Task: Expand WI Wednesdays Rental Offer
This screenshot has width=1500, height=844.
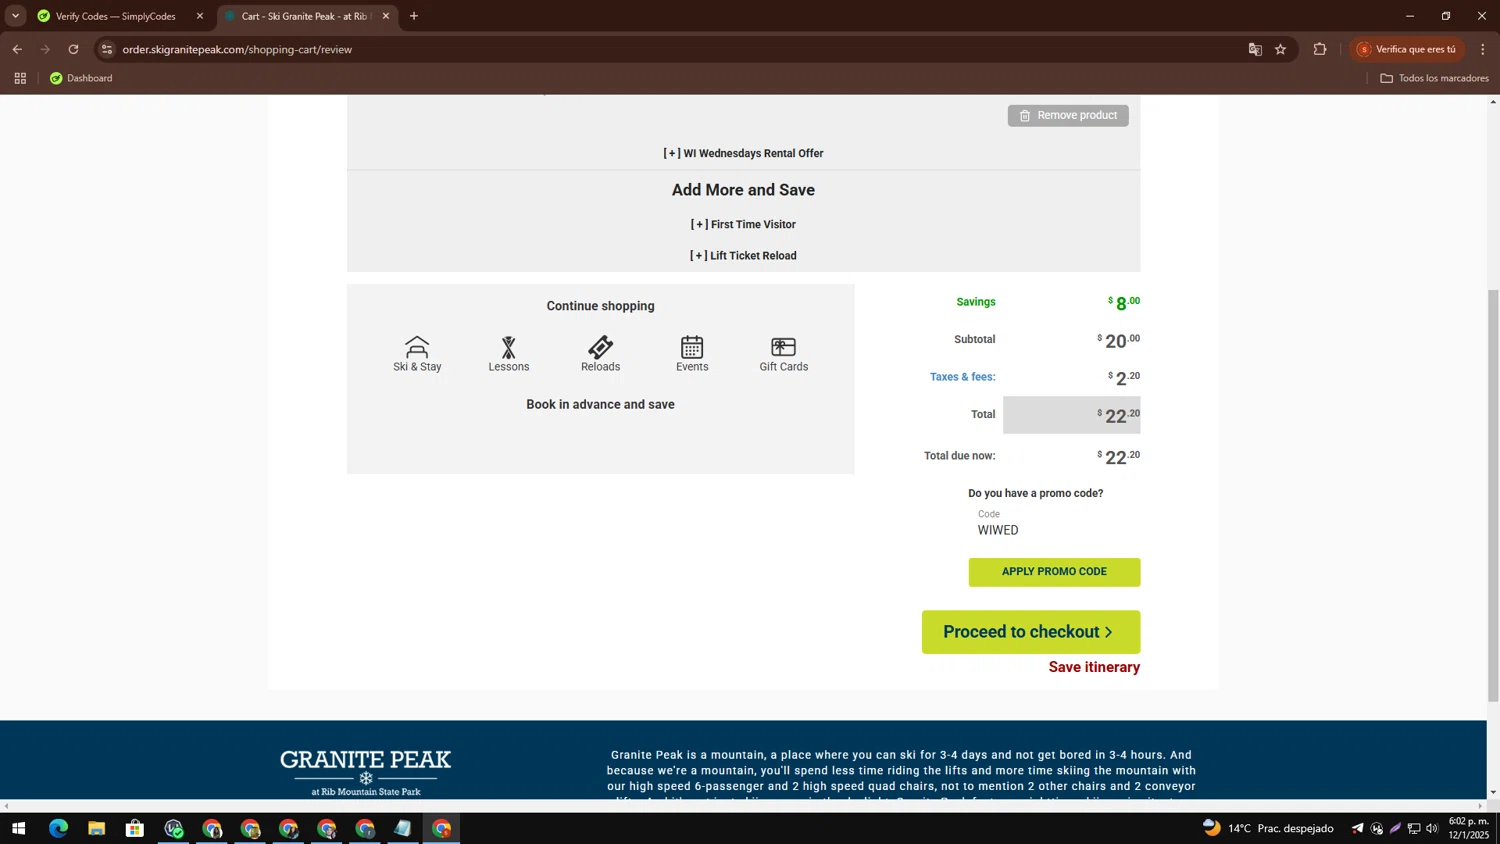Action: [x=743, y=154]
